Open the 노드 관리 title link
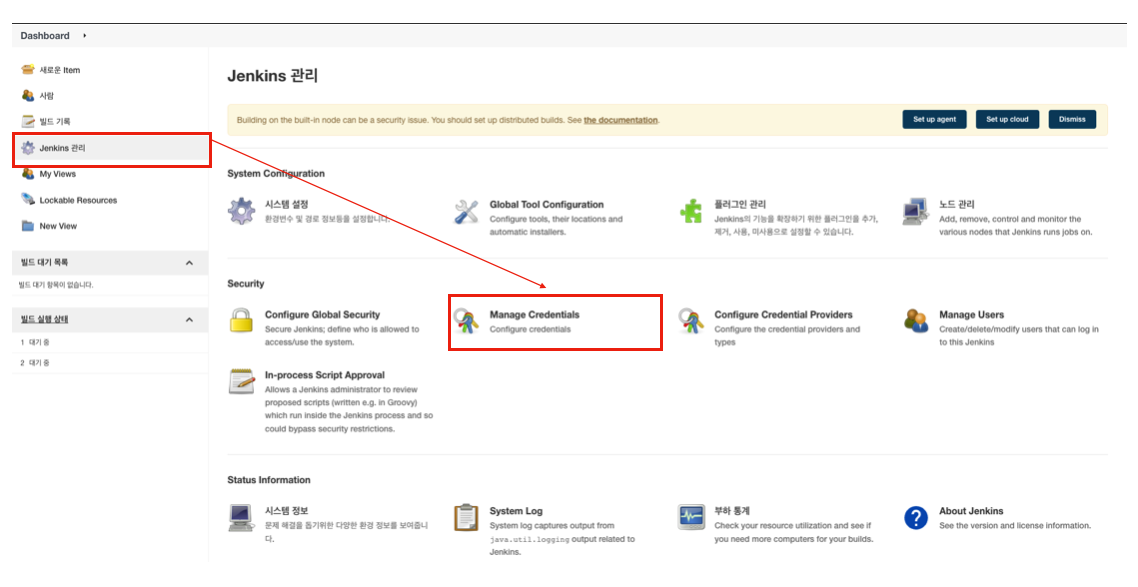The image size is (1138, 587). click(x=957, y=205)
